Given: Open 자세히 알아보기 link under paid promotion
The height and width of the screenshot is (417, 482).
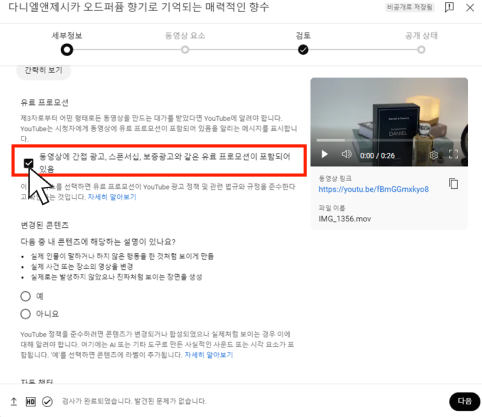Looking at the screenshot, I should click(x=112, y=197).
